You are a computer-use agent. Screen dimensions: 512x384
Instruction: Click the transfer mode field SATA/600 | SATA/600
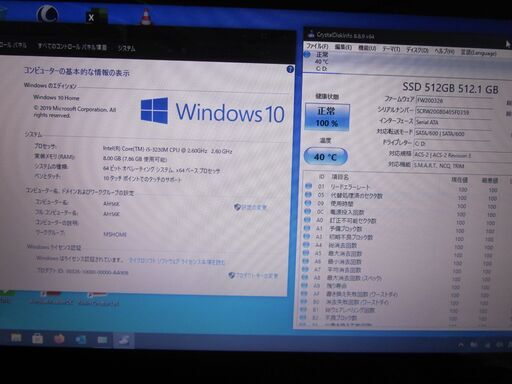pos(452,133)
